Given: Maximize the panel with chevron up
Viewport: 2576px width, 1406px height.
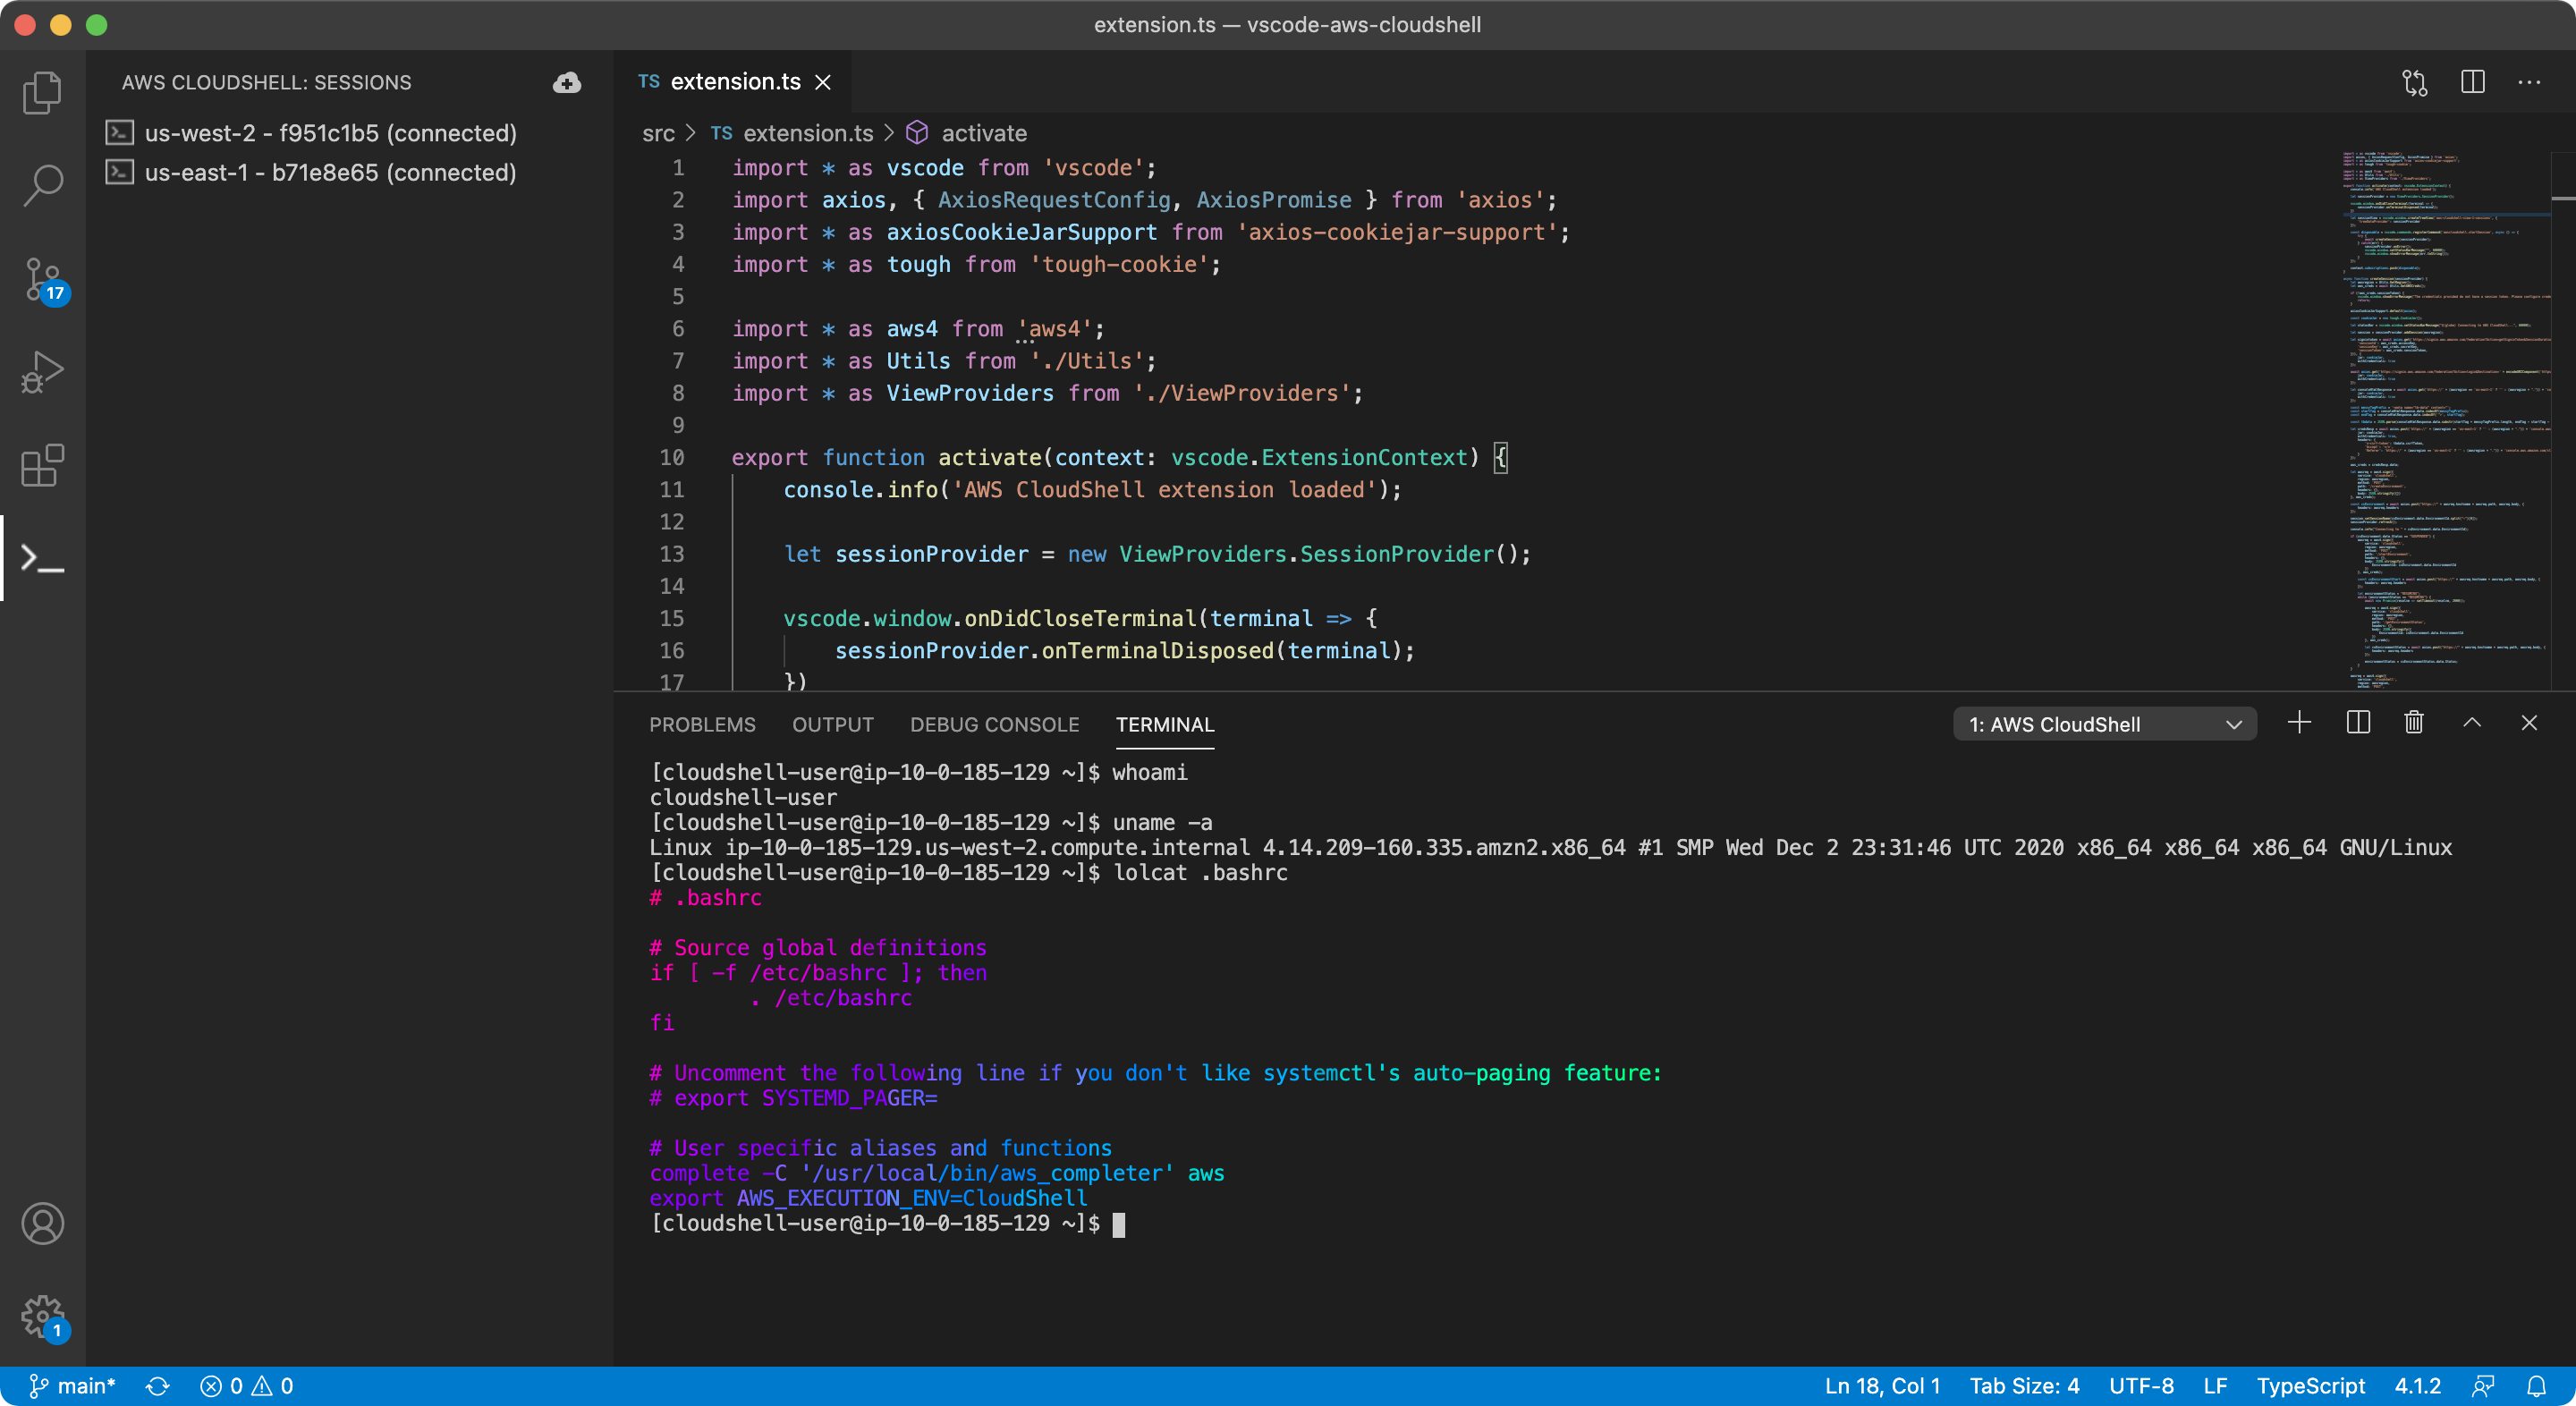Looking at the screenshot, I should [x=2471, y=723].
